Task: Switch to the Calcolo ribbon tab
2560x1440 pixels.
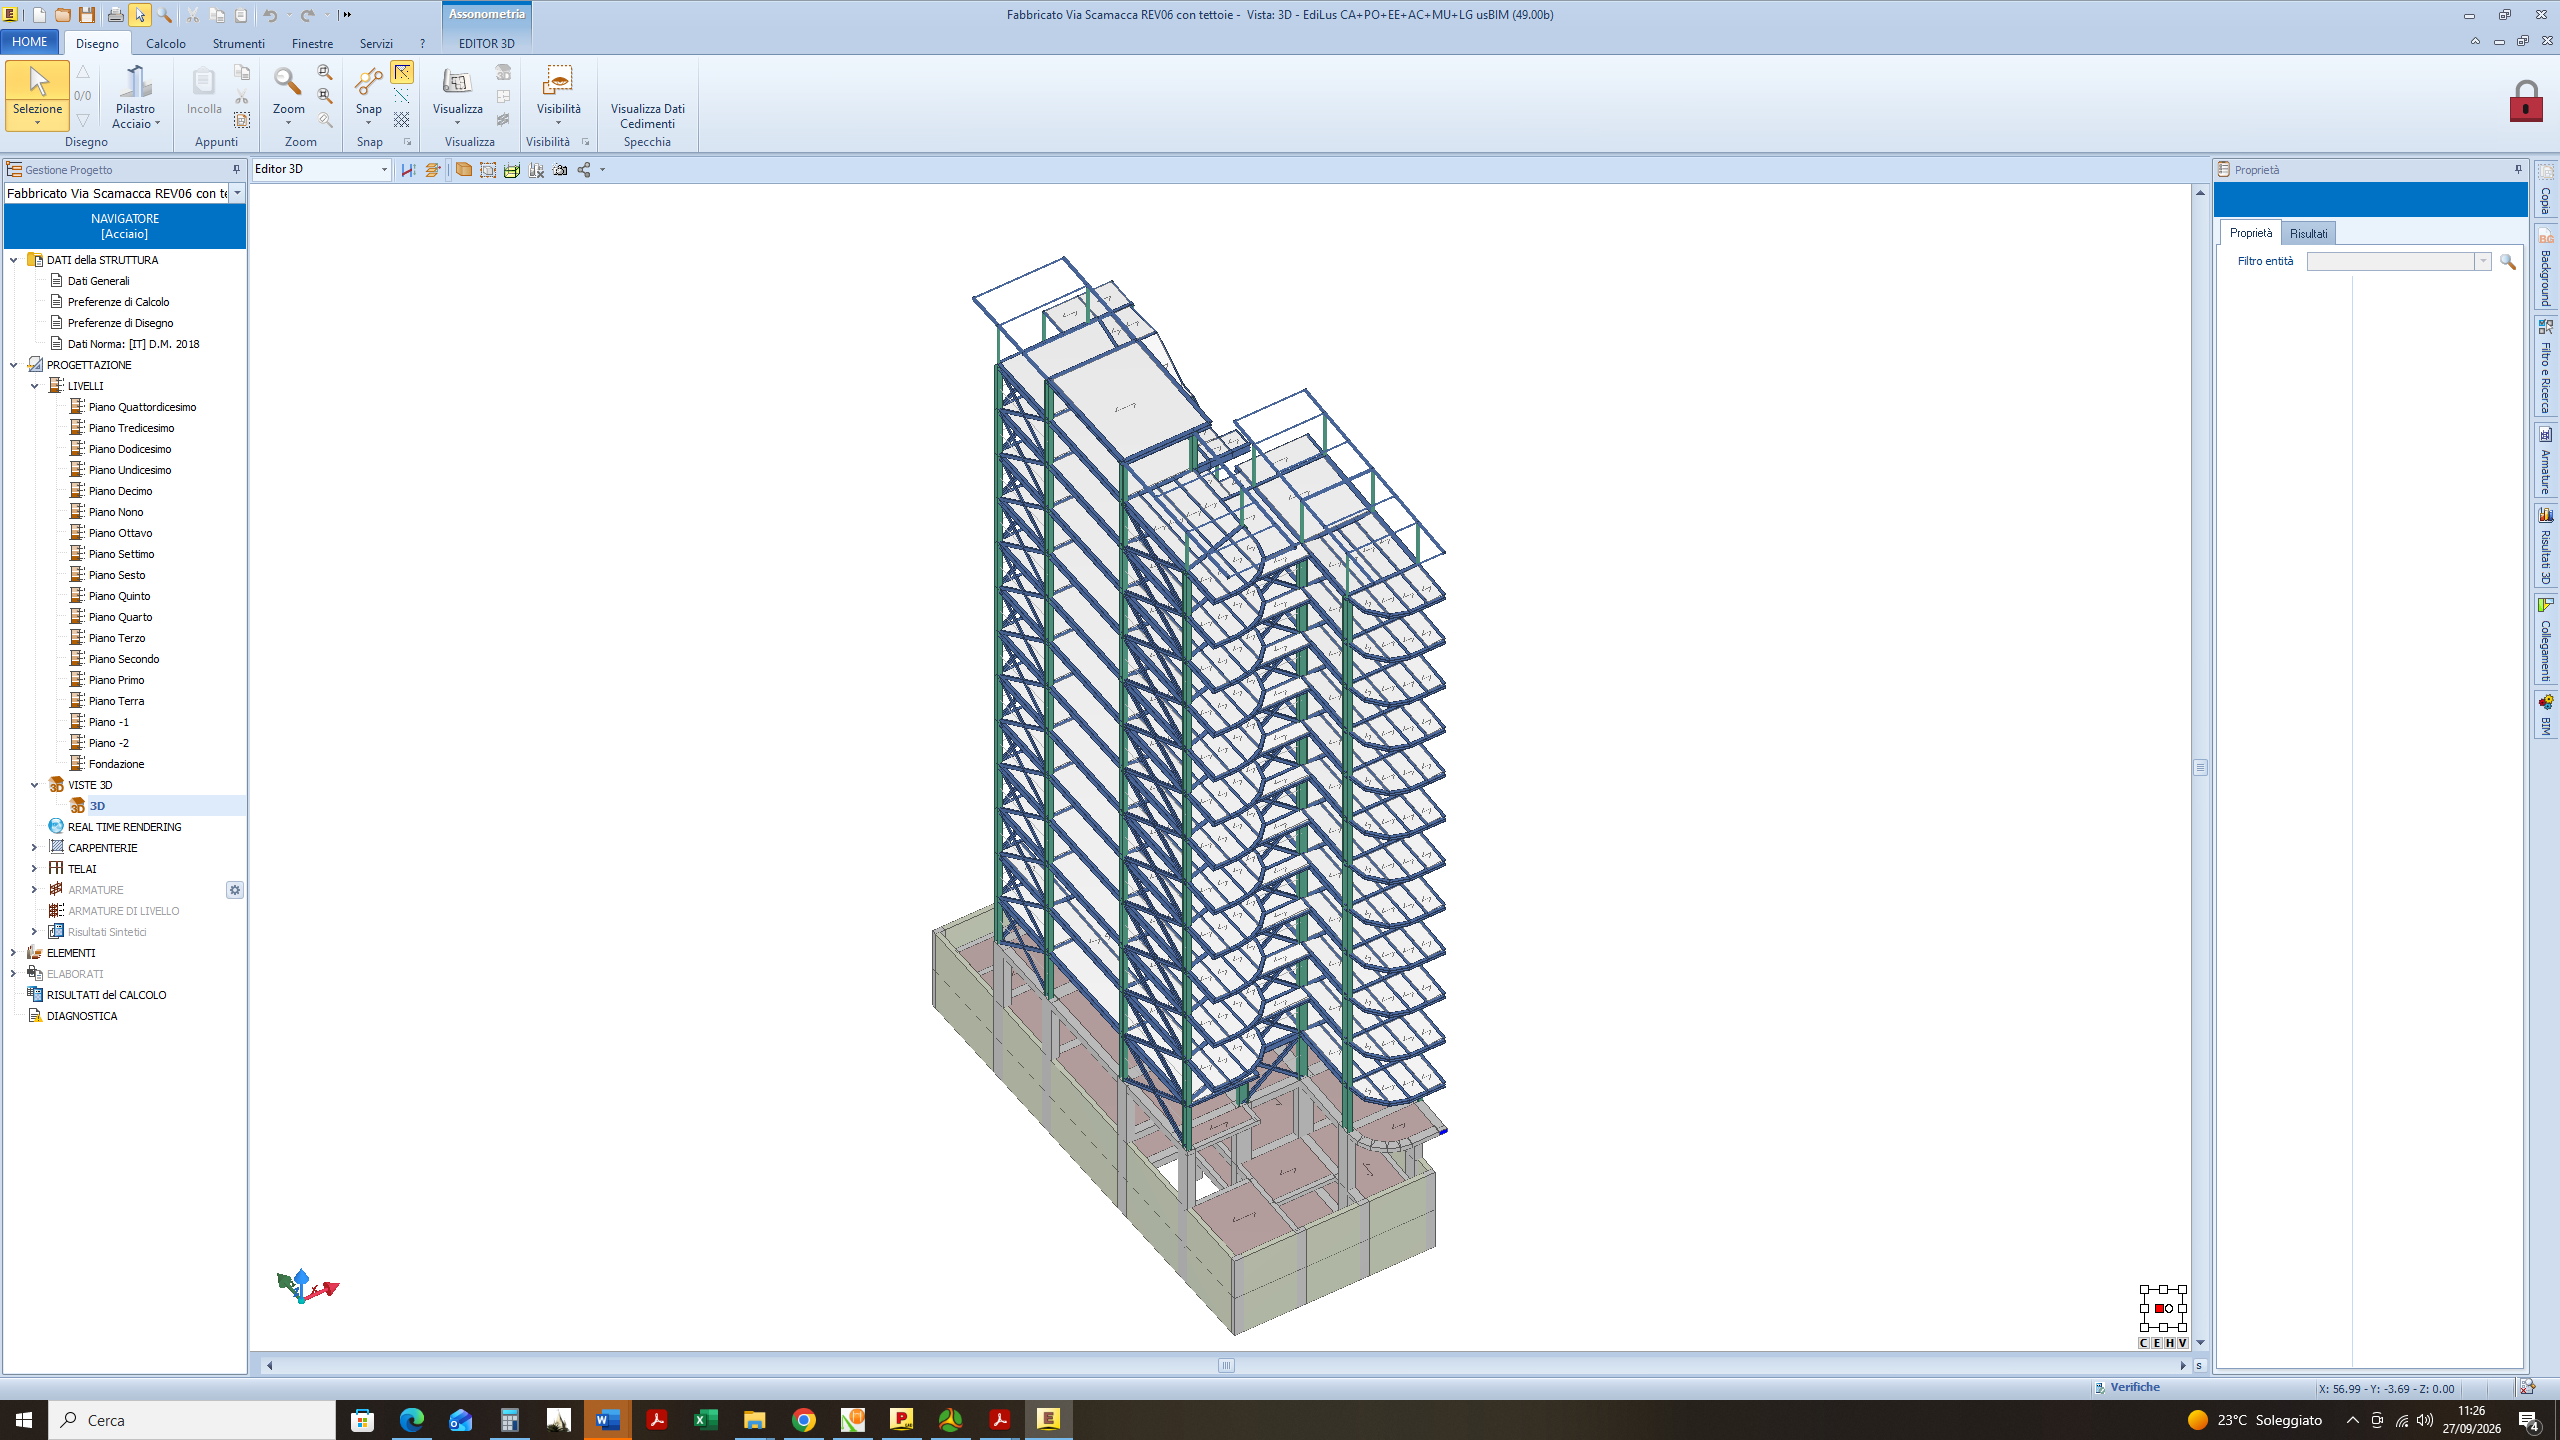Action: (166, 44)
